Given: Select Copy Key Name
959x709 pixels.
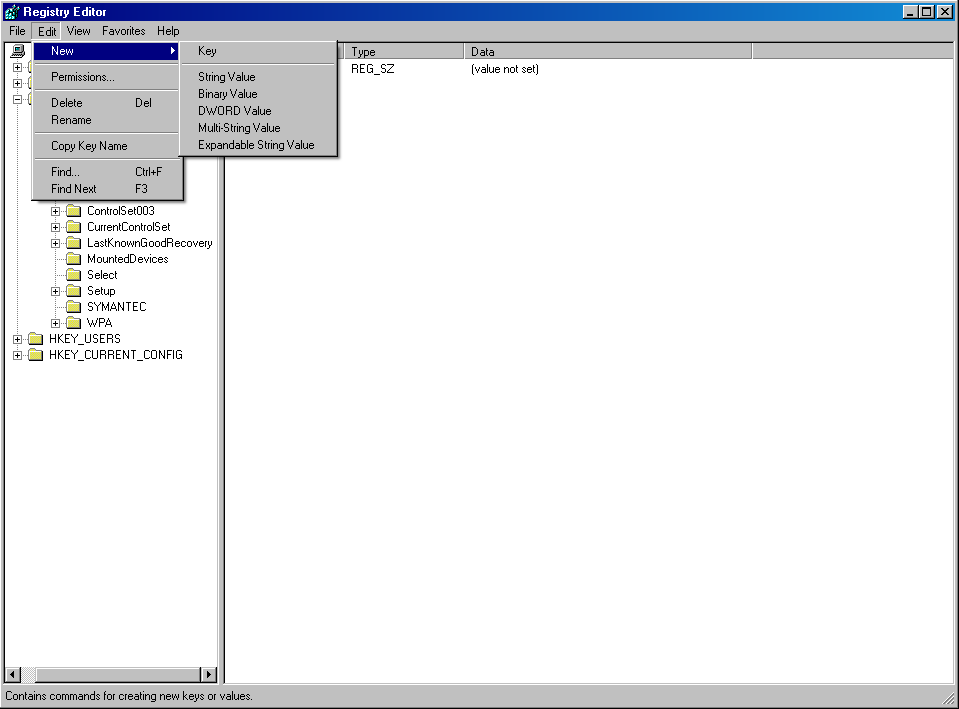Looking at the screenshot, I should click(x=106, y=146).
